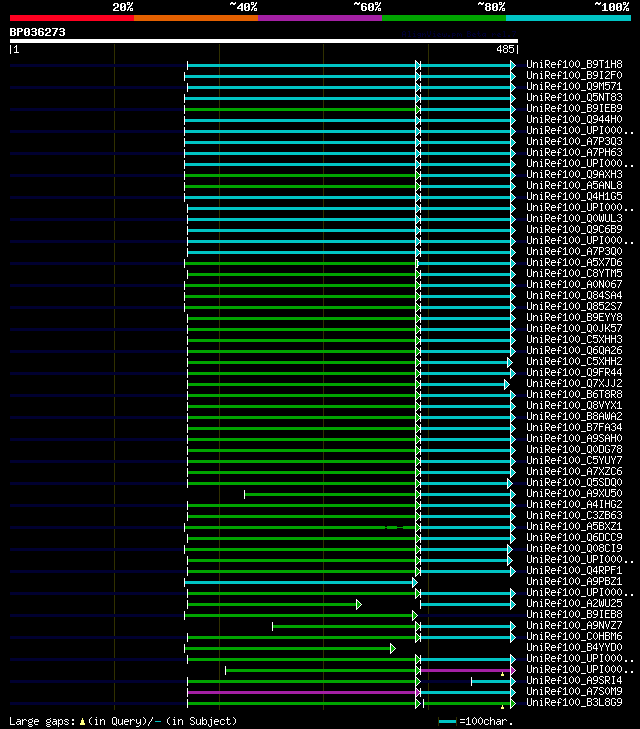Click hit label UniRef100_Q944H0

(x=574, y=119)
